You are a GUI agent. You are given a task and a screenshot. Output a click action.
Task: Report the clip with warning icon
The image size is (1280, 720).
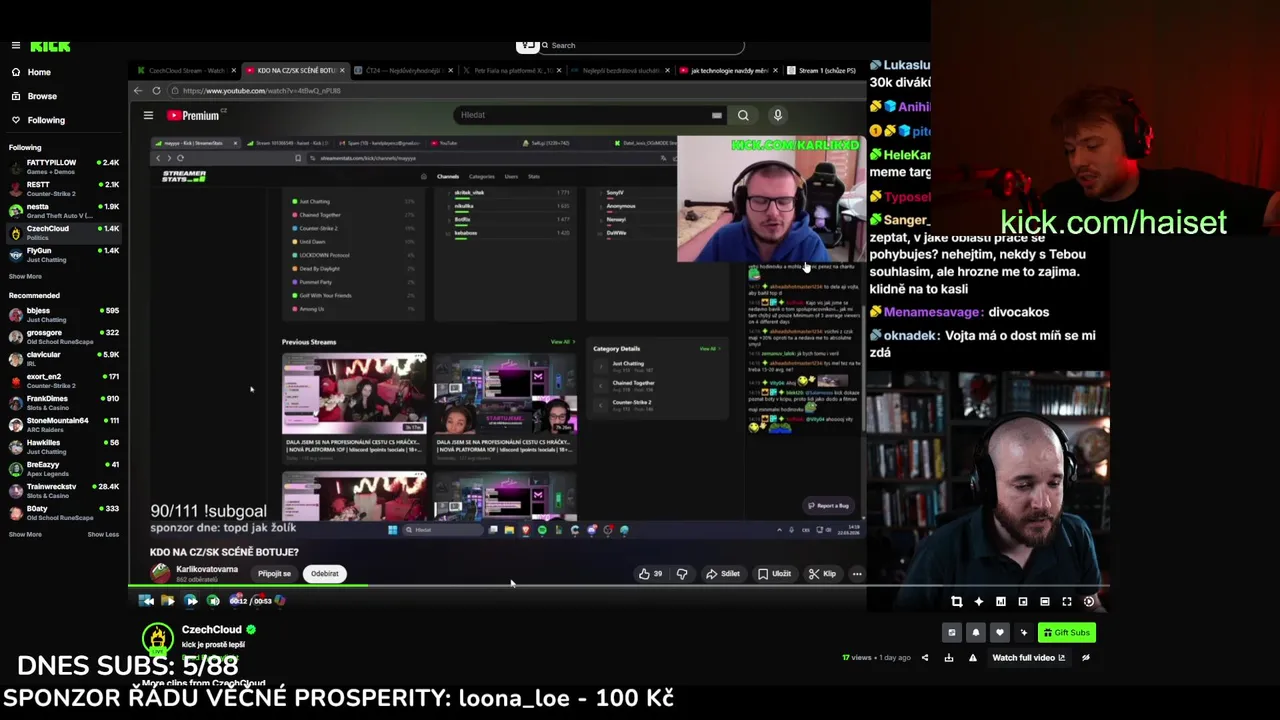(973, 658)
